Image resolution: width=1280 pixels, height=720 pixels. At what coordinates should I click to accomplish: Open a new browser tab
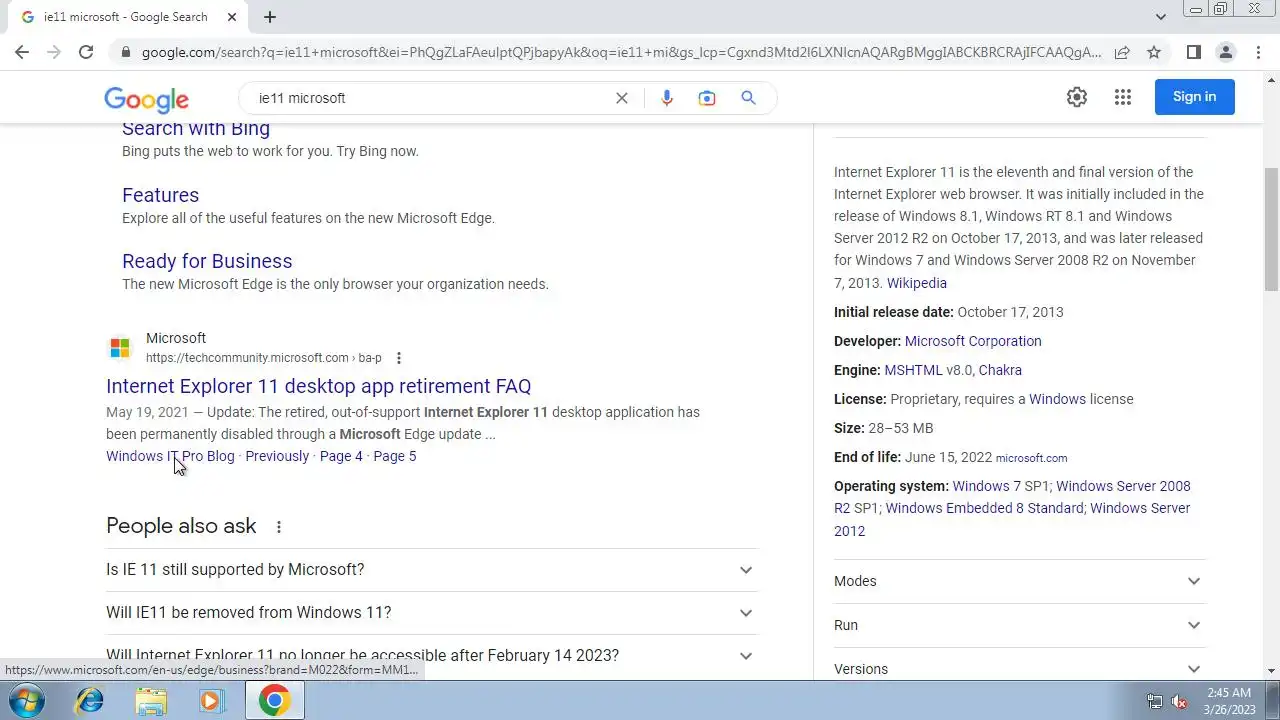tap(270, 17)
